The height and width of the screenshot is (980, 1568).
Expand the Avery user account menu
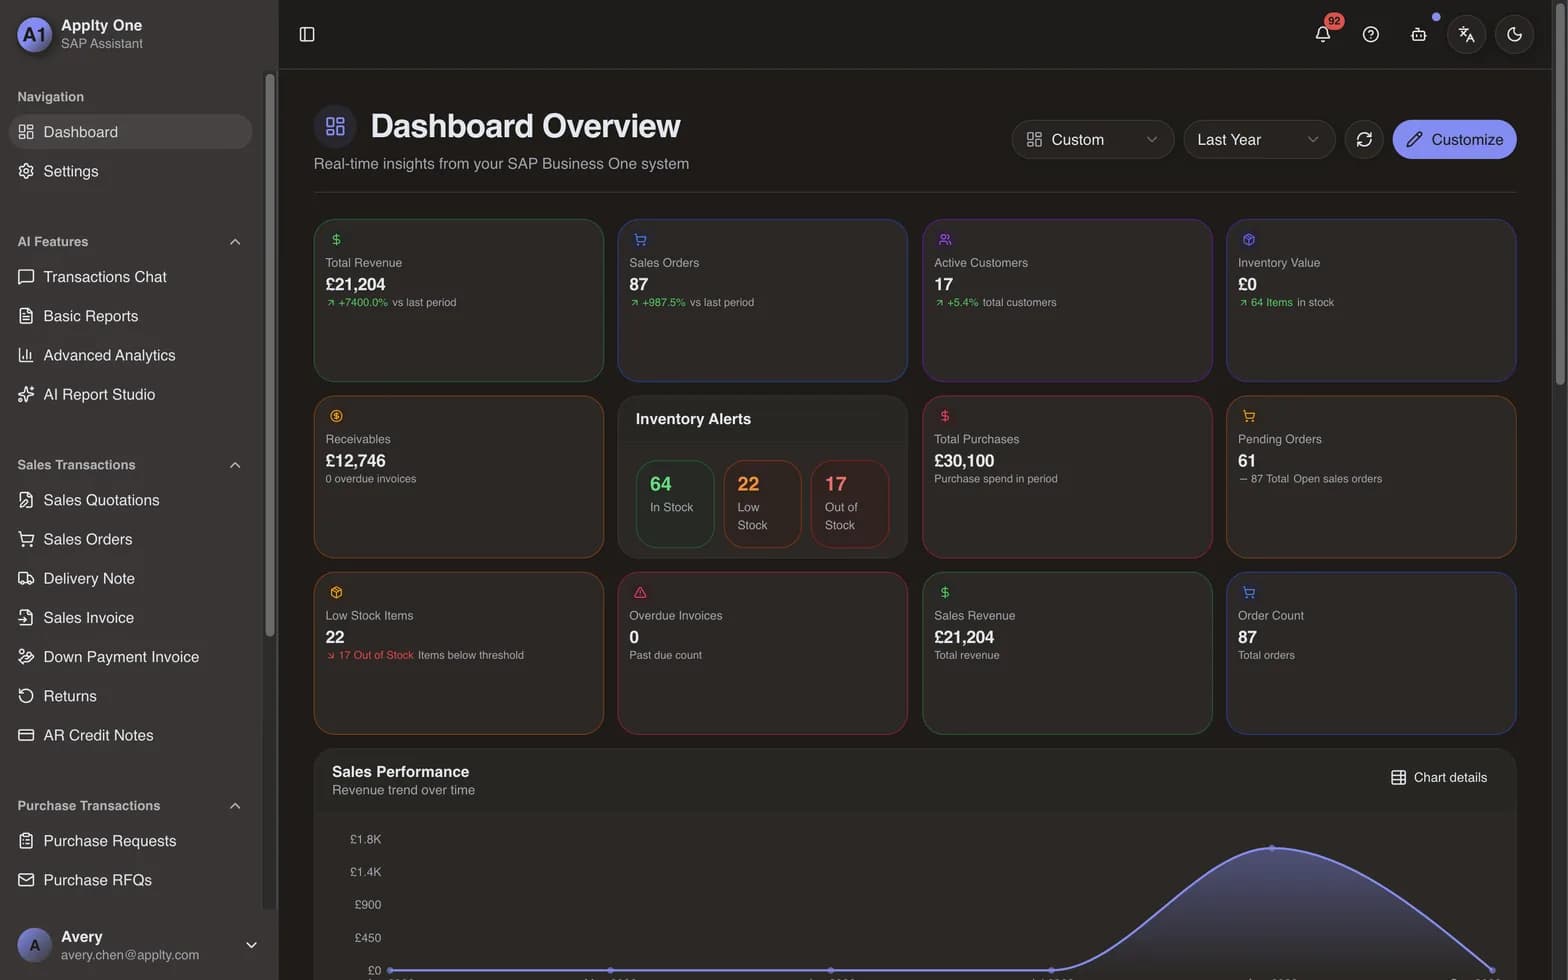tap(251, 945)
